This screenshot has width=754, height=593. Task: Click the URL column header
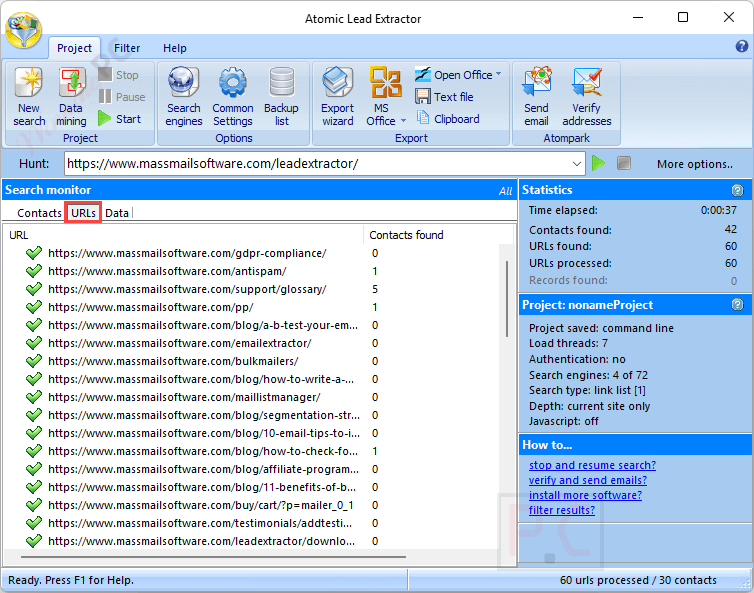(x=183, y=235)
